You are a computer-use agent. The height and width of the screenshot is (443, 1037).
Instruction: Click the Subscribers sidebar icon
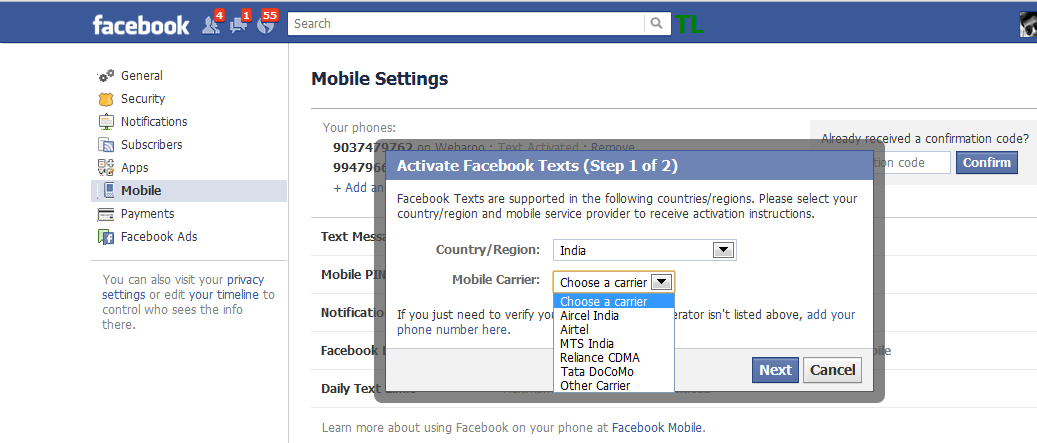tap(106, 145)
